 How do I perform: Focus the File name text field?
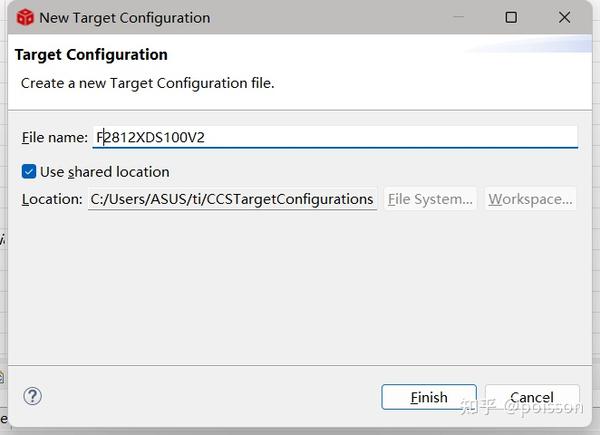coord(335,137)
